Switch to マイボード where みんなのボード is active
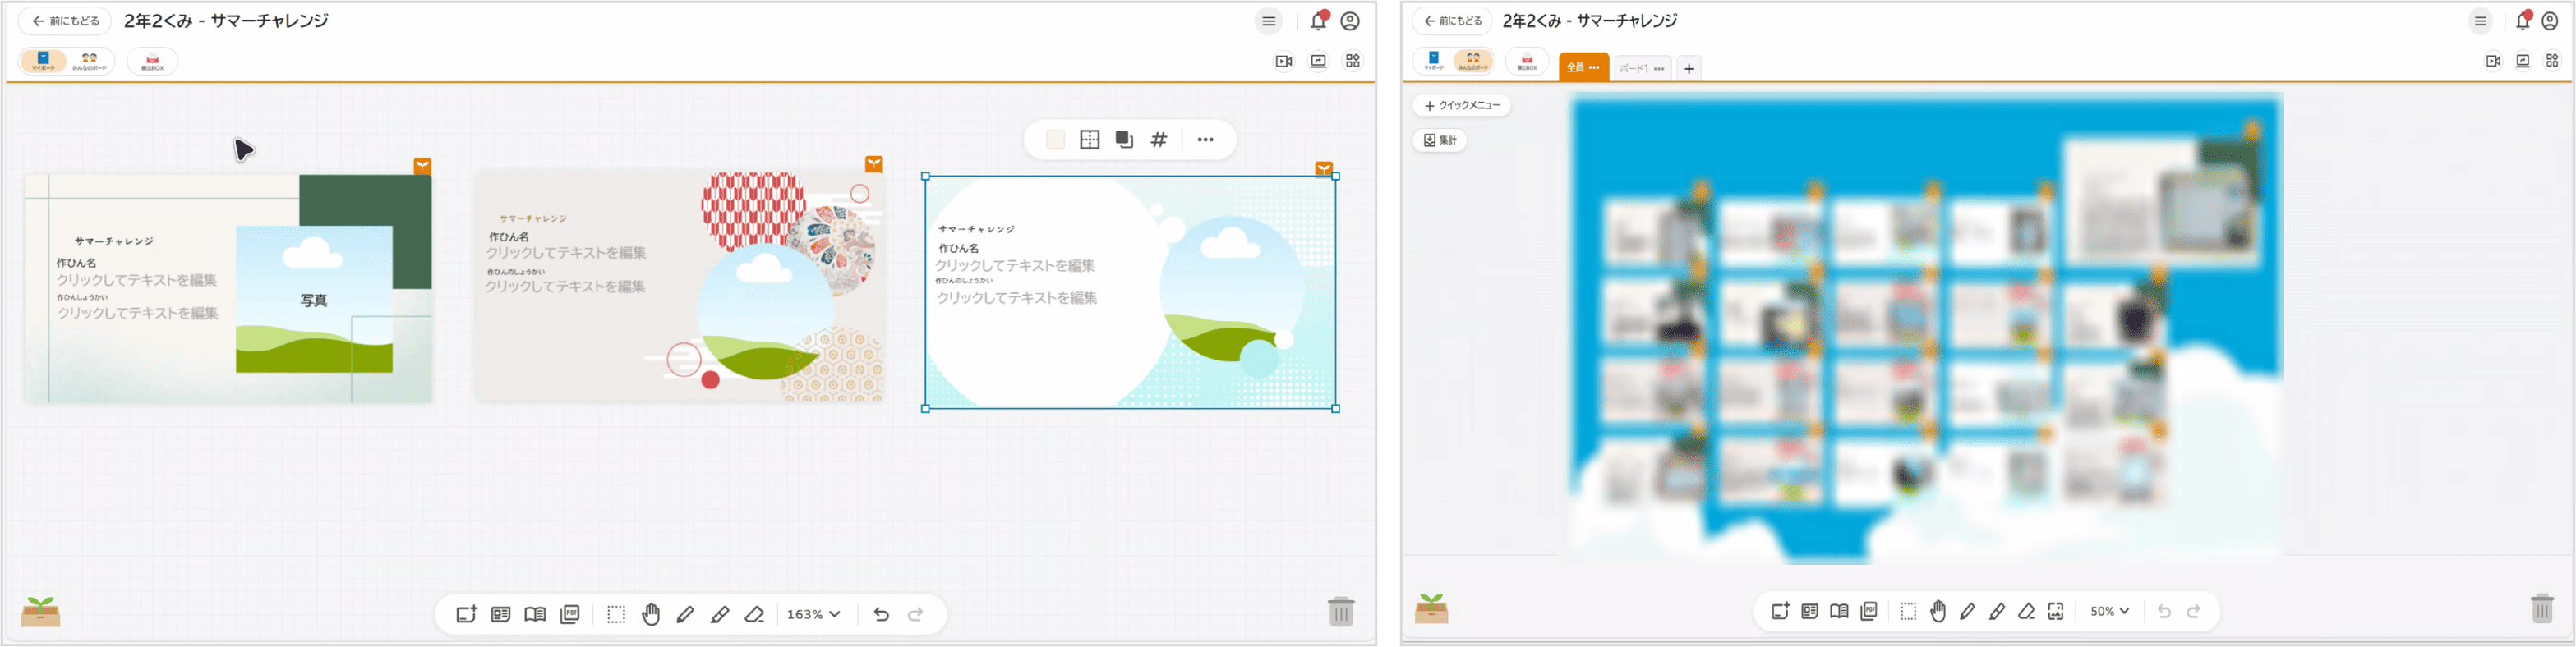The height and width of the screenshot is (647, 2576). [x=1434, y=61]
